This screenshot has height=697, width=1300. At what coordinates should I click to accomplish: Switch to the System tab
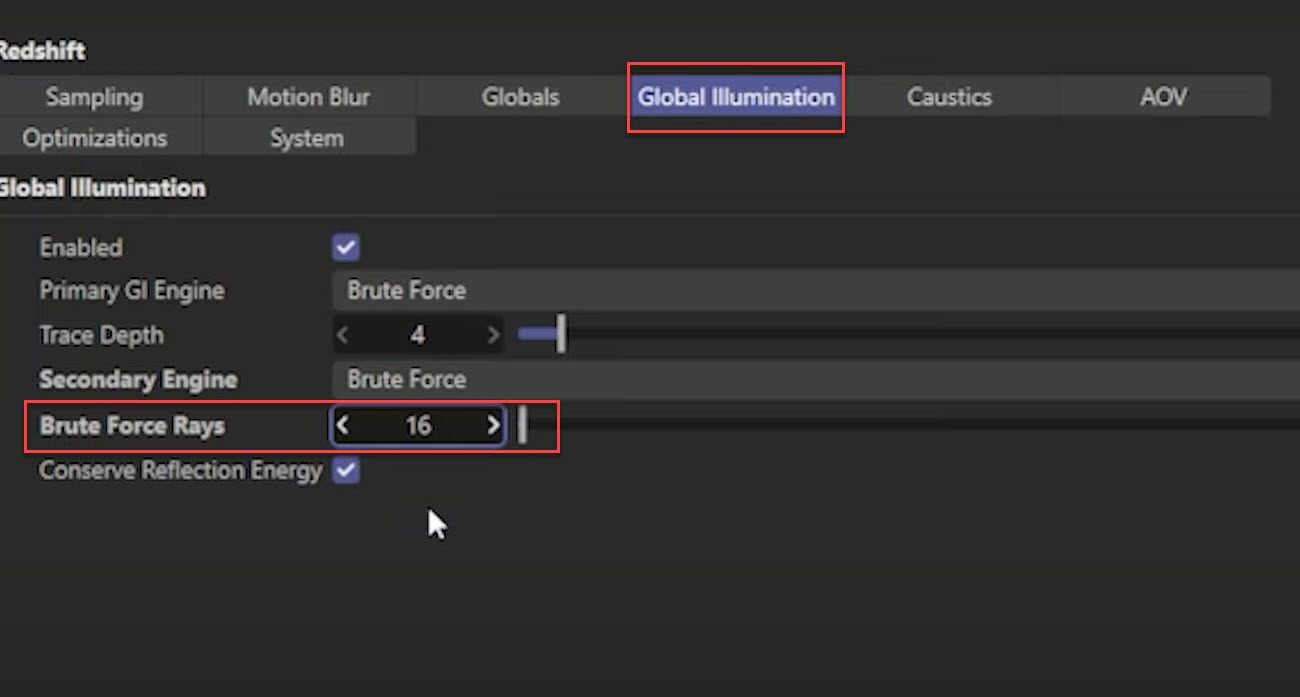[307, 137]
